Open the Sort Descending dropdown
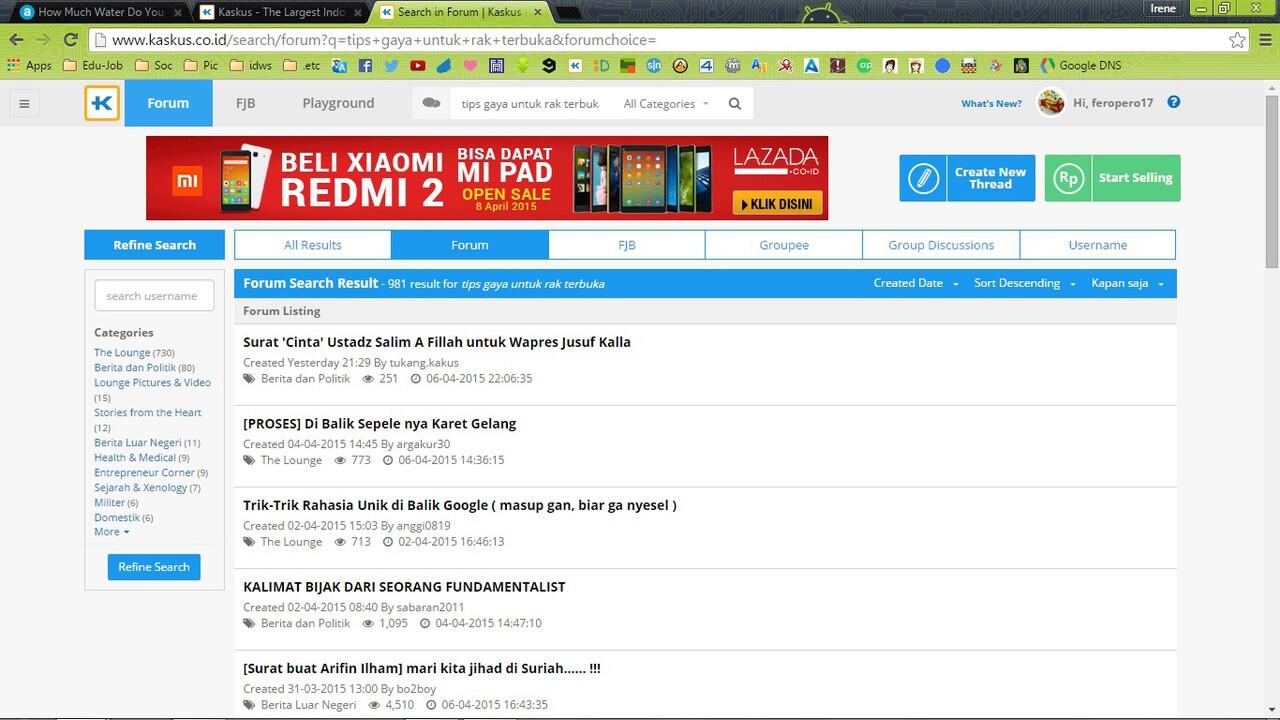 tap(1025, 283)
